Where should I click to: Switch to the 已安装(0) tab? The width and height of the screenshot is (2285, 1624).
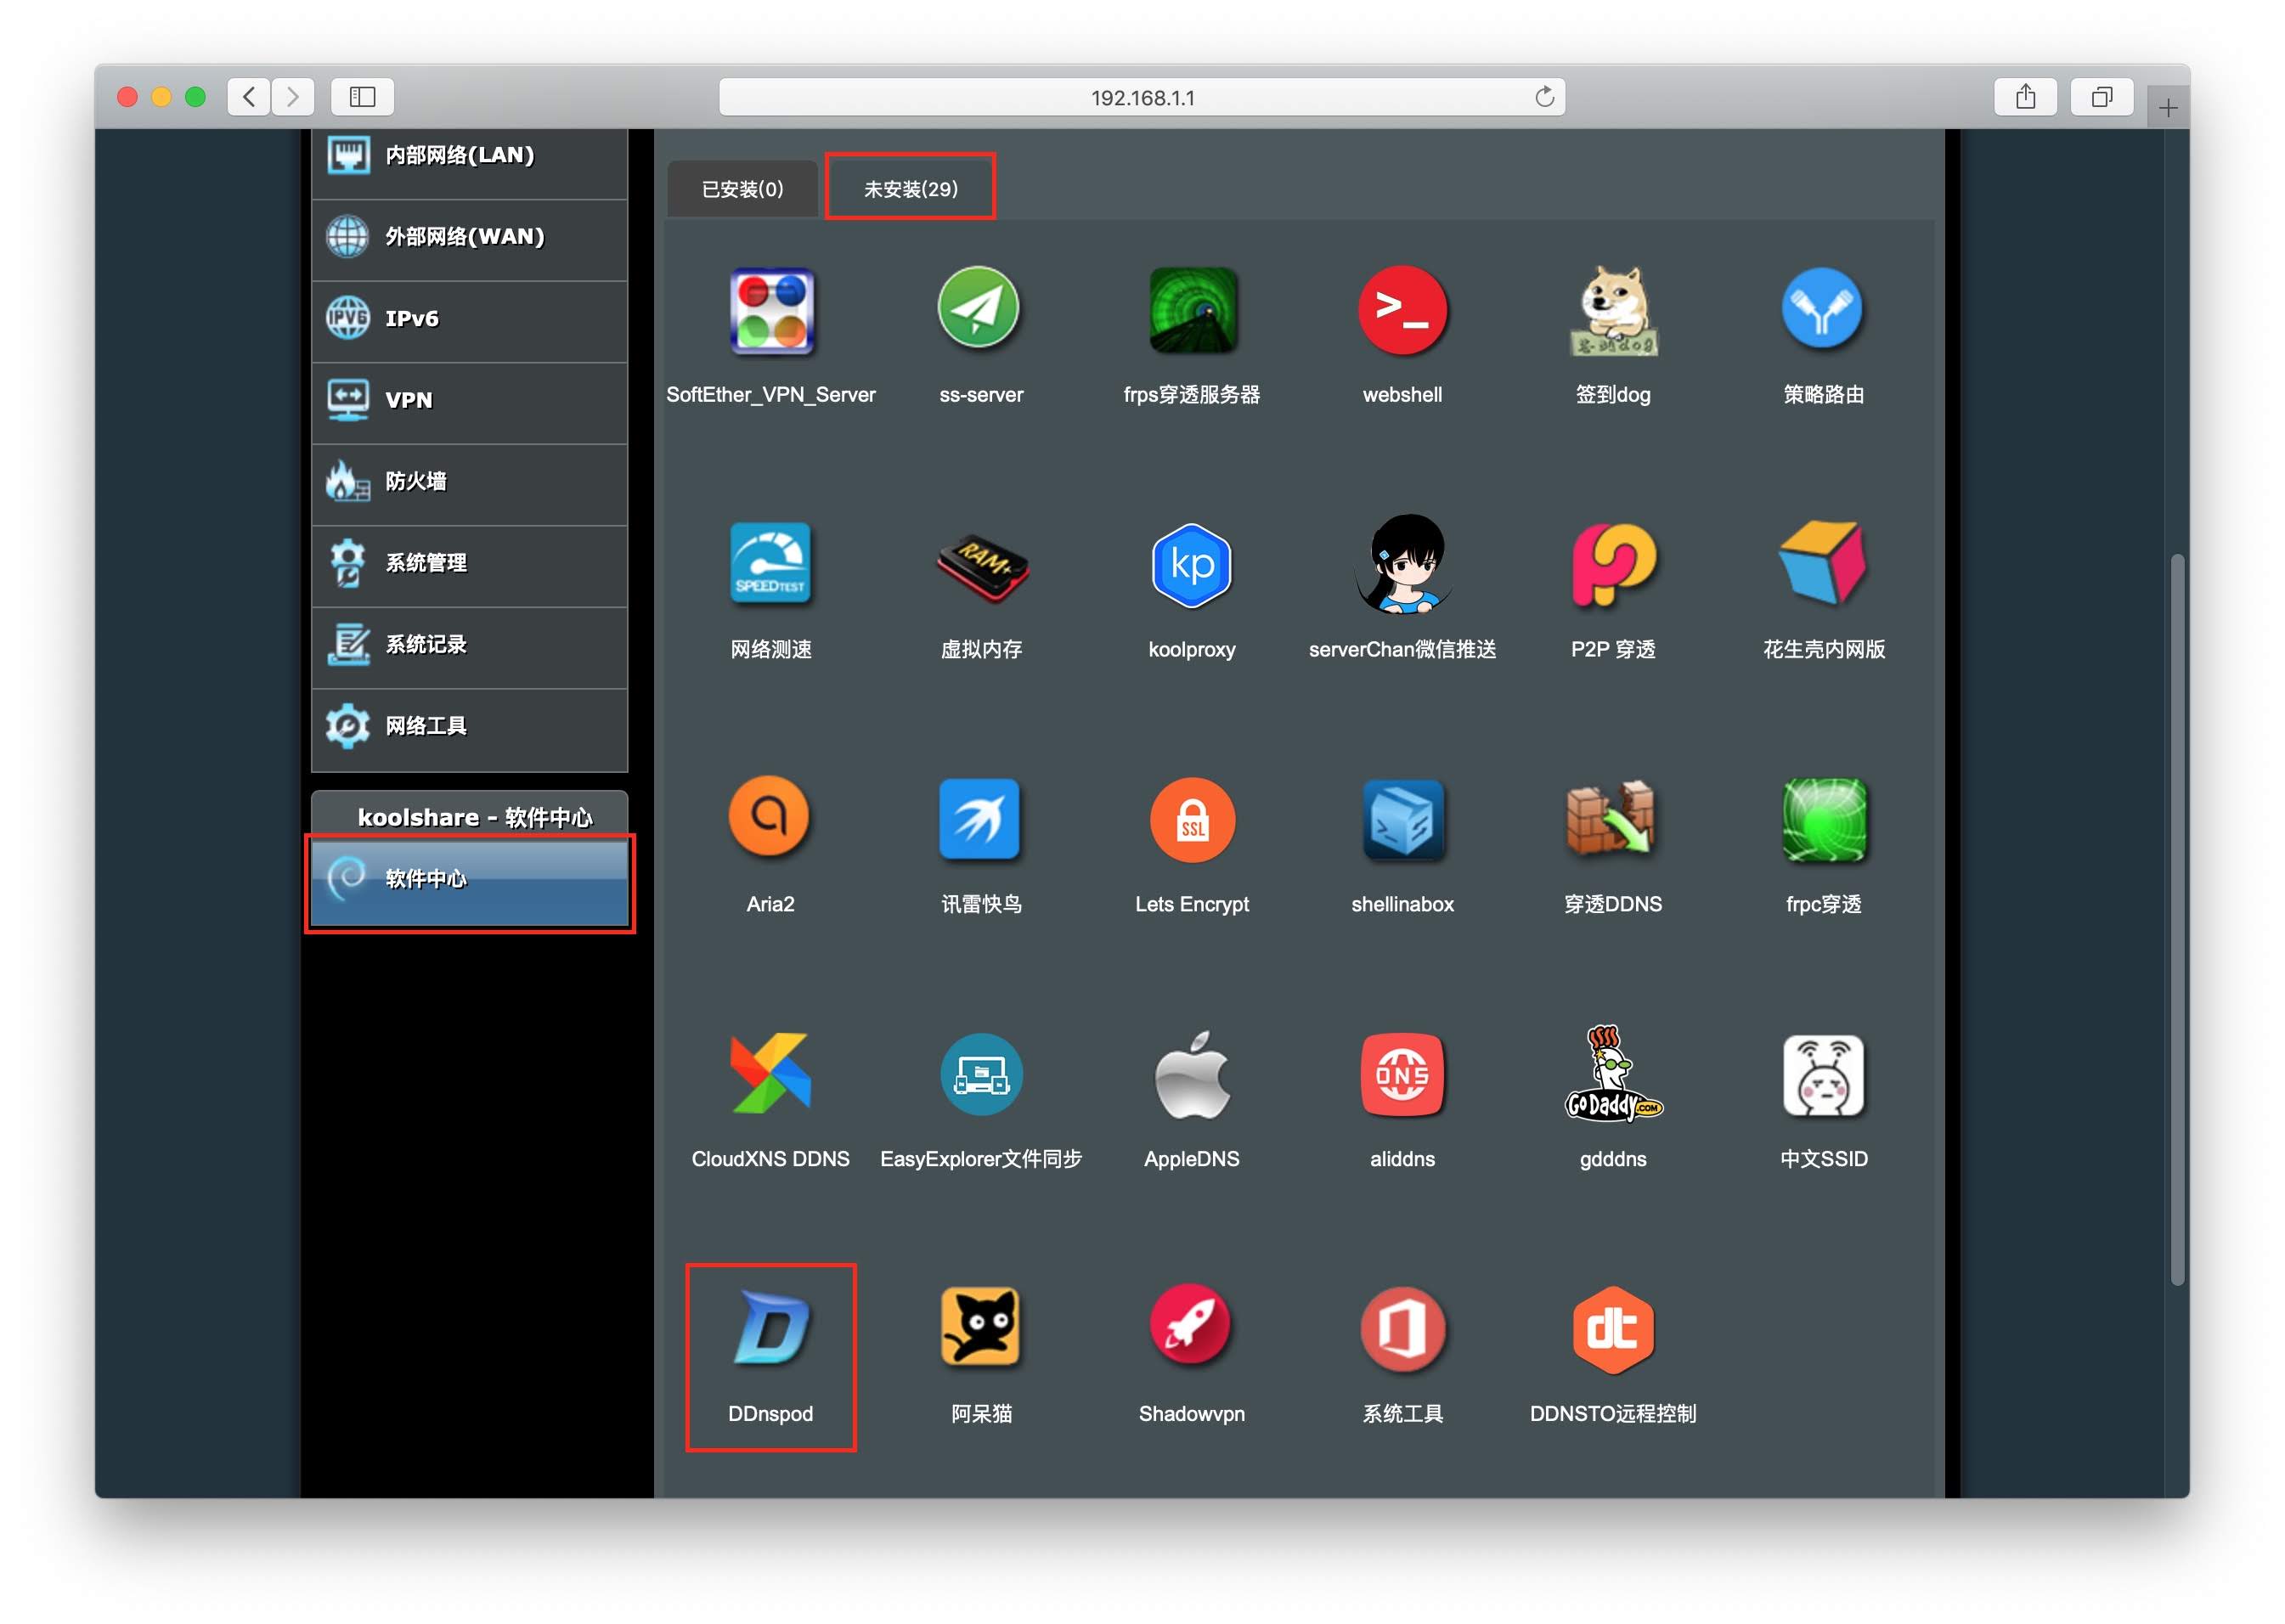[x=742, y=189]
